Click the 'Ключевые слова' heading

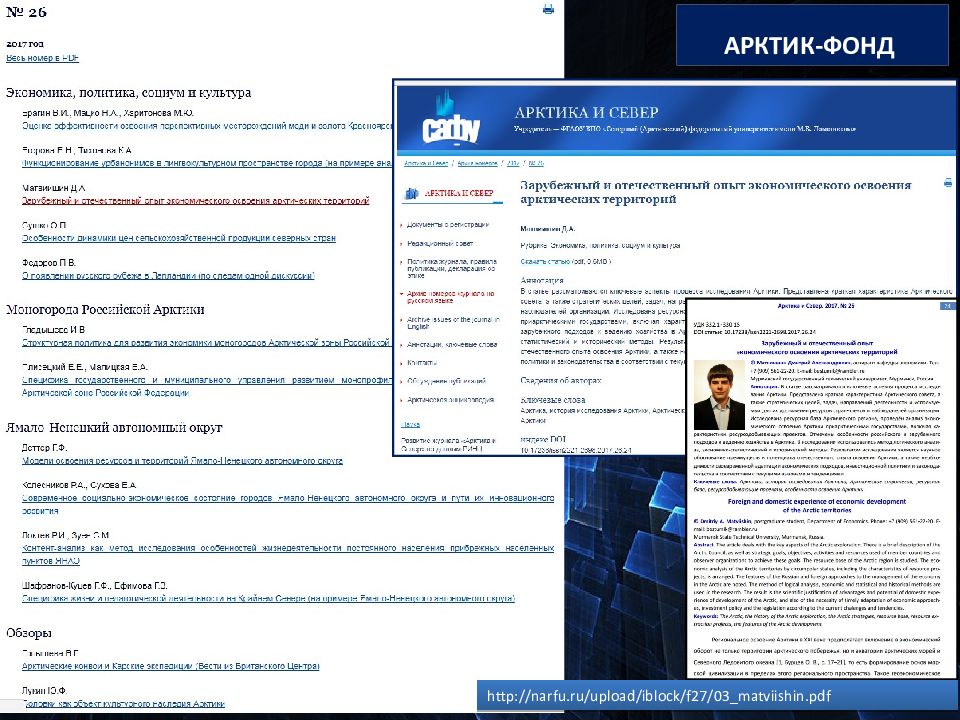[552, 400]
